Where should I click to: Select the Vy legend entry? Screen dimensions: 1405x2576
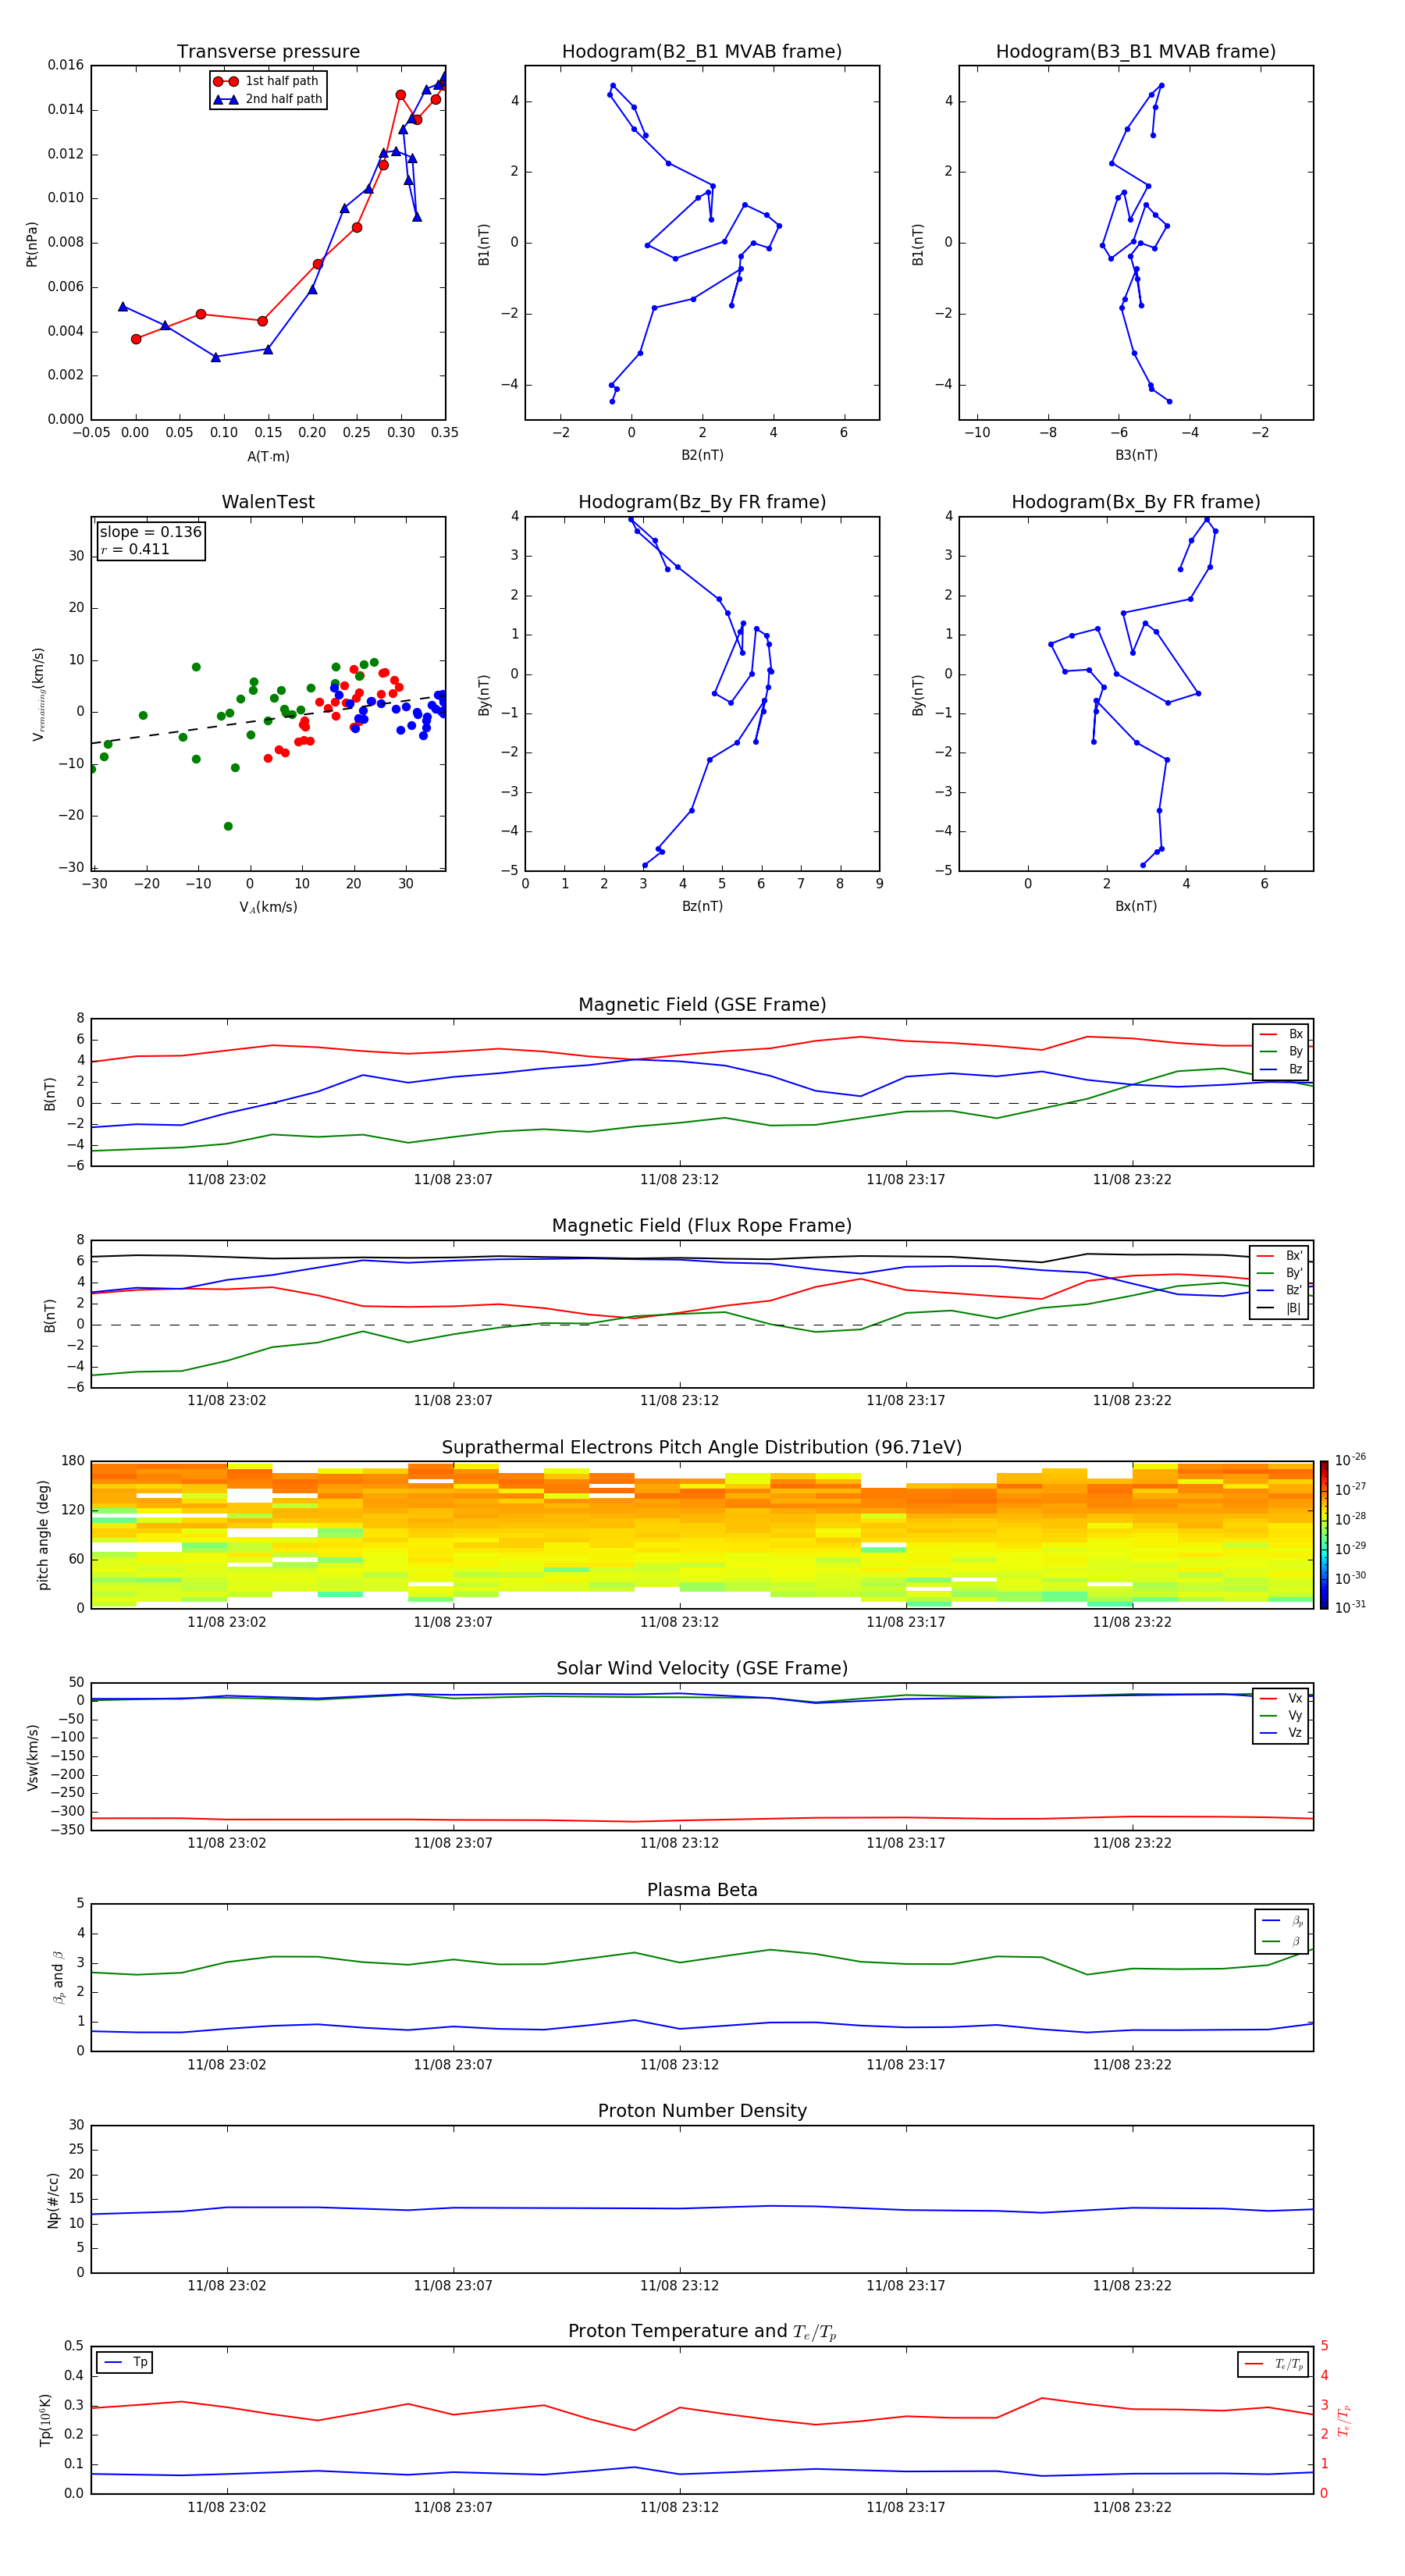tap(1281, 1715)
